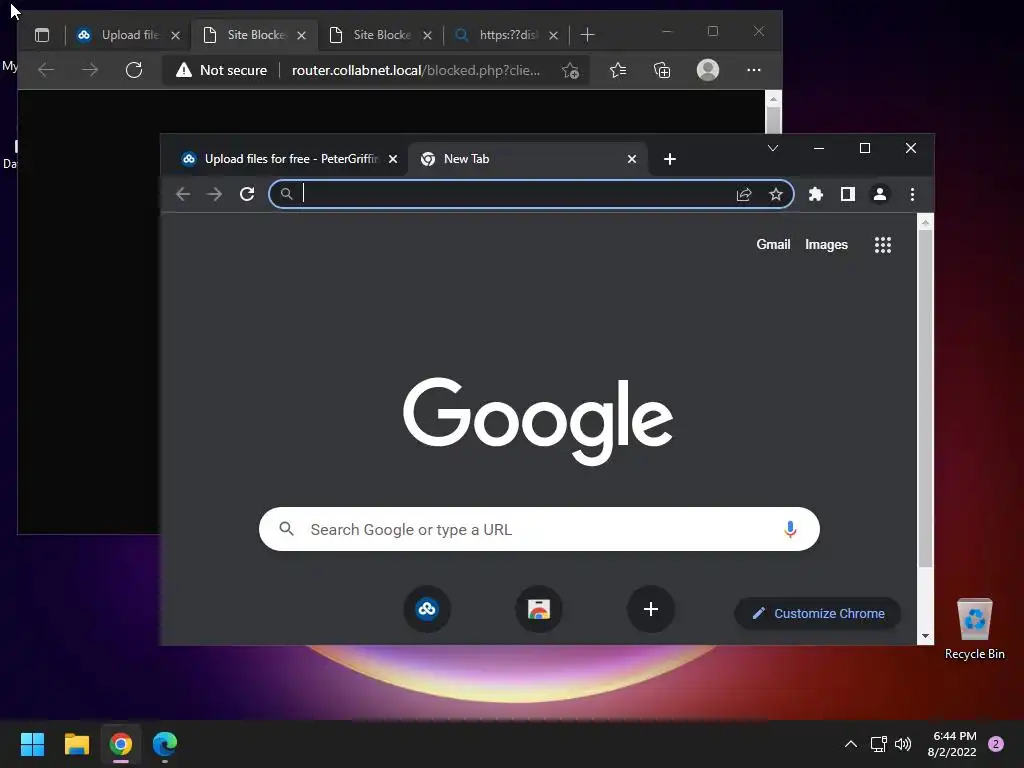Screen dimensions: 1024x768
Task: Open PeterGriffin upload shortcut tile
Action: [x=427, y=609]
